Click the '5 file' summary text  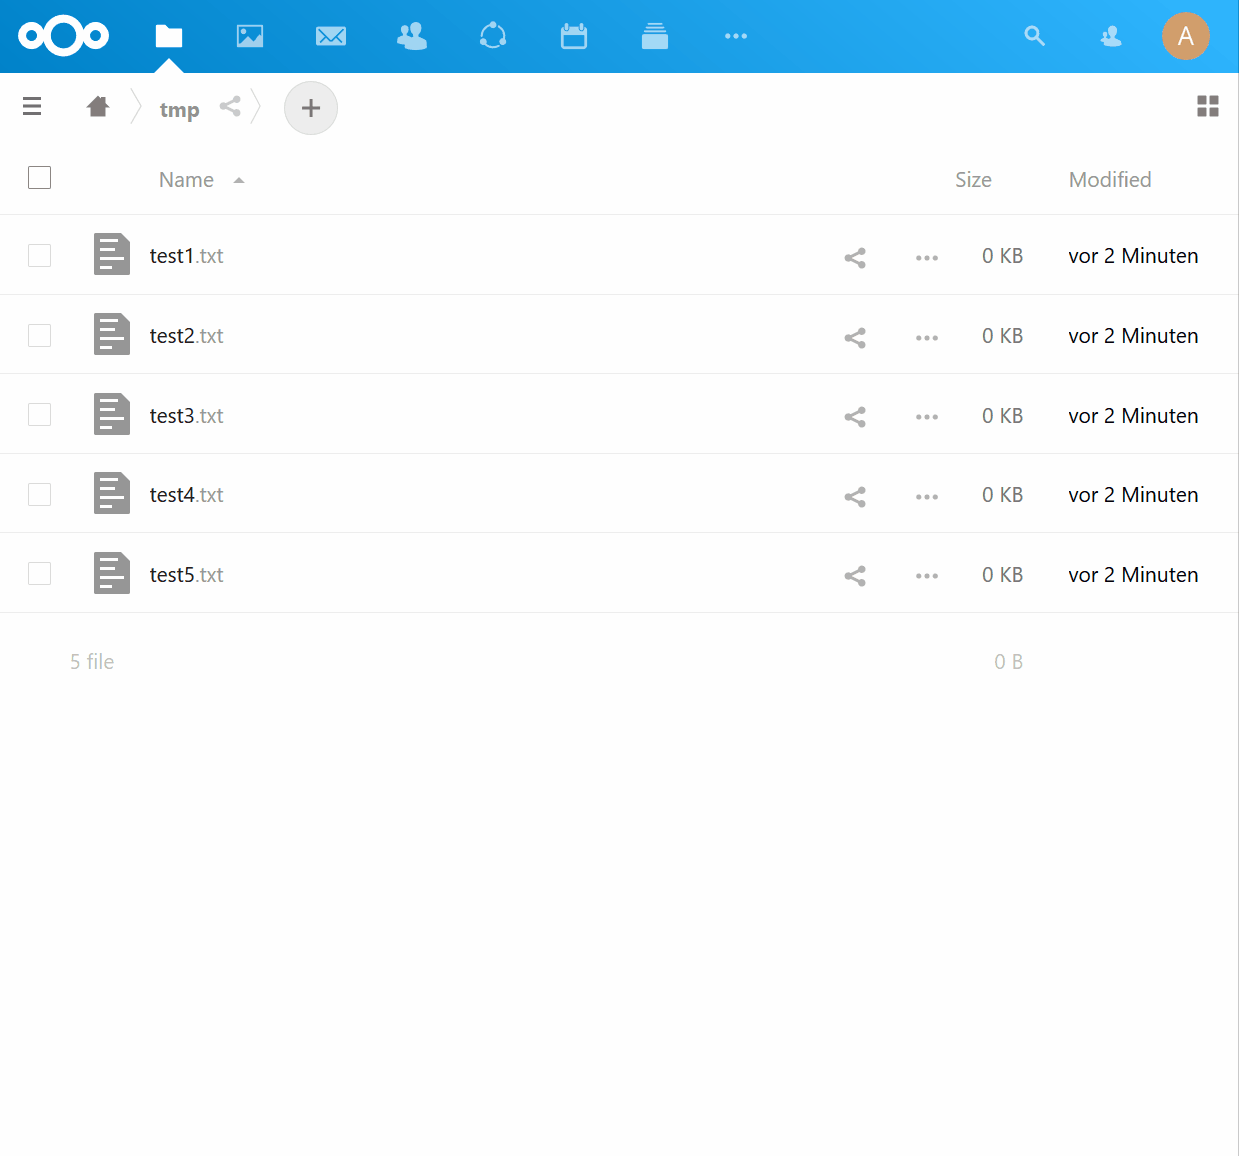[x=92, y=662]
